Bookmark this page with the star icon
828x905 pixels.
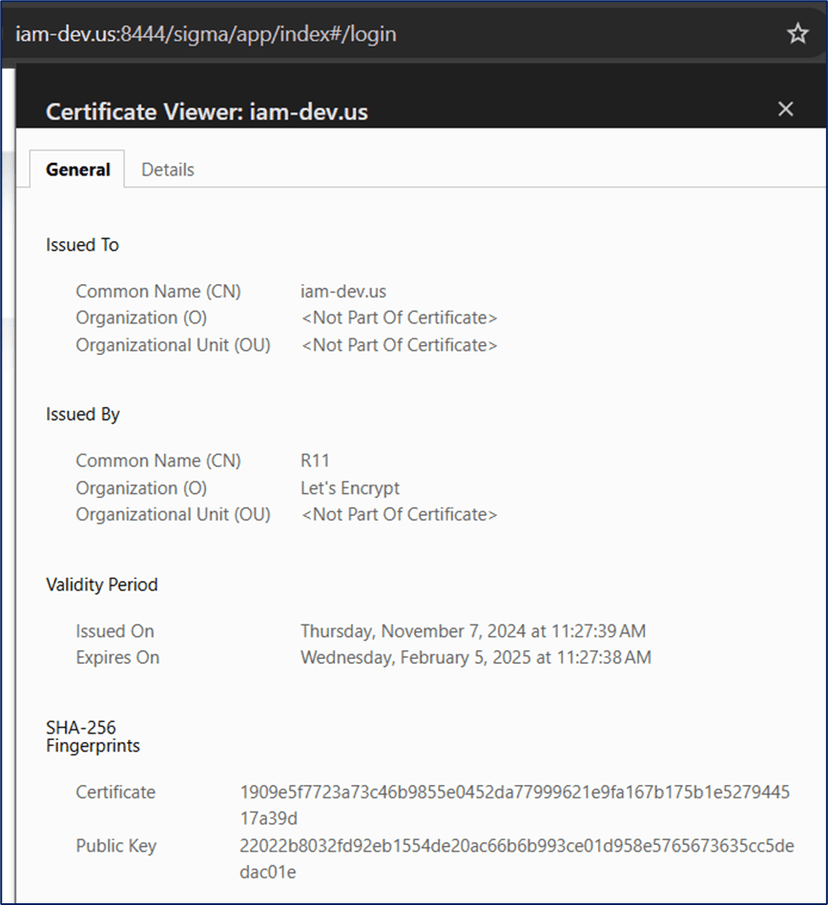click(797, 34)
